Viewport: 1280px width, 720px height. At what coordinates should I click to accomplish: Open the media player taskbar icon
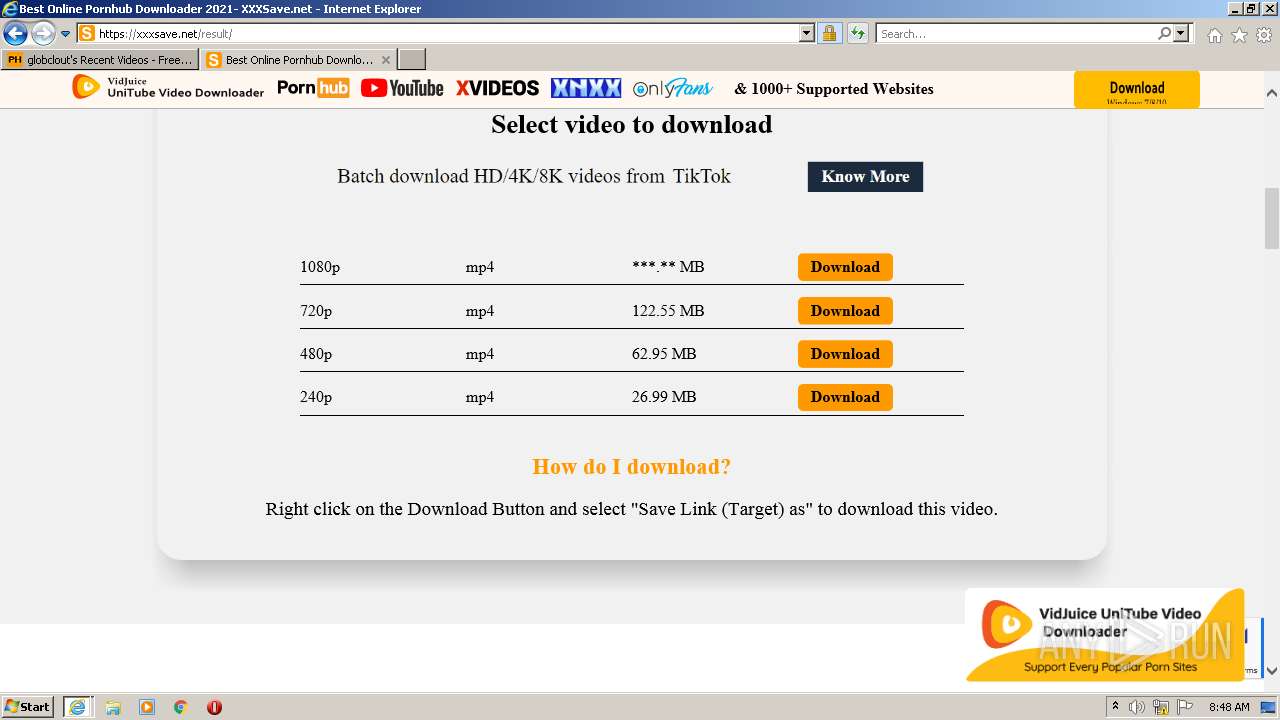pos(147,707)
